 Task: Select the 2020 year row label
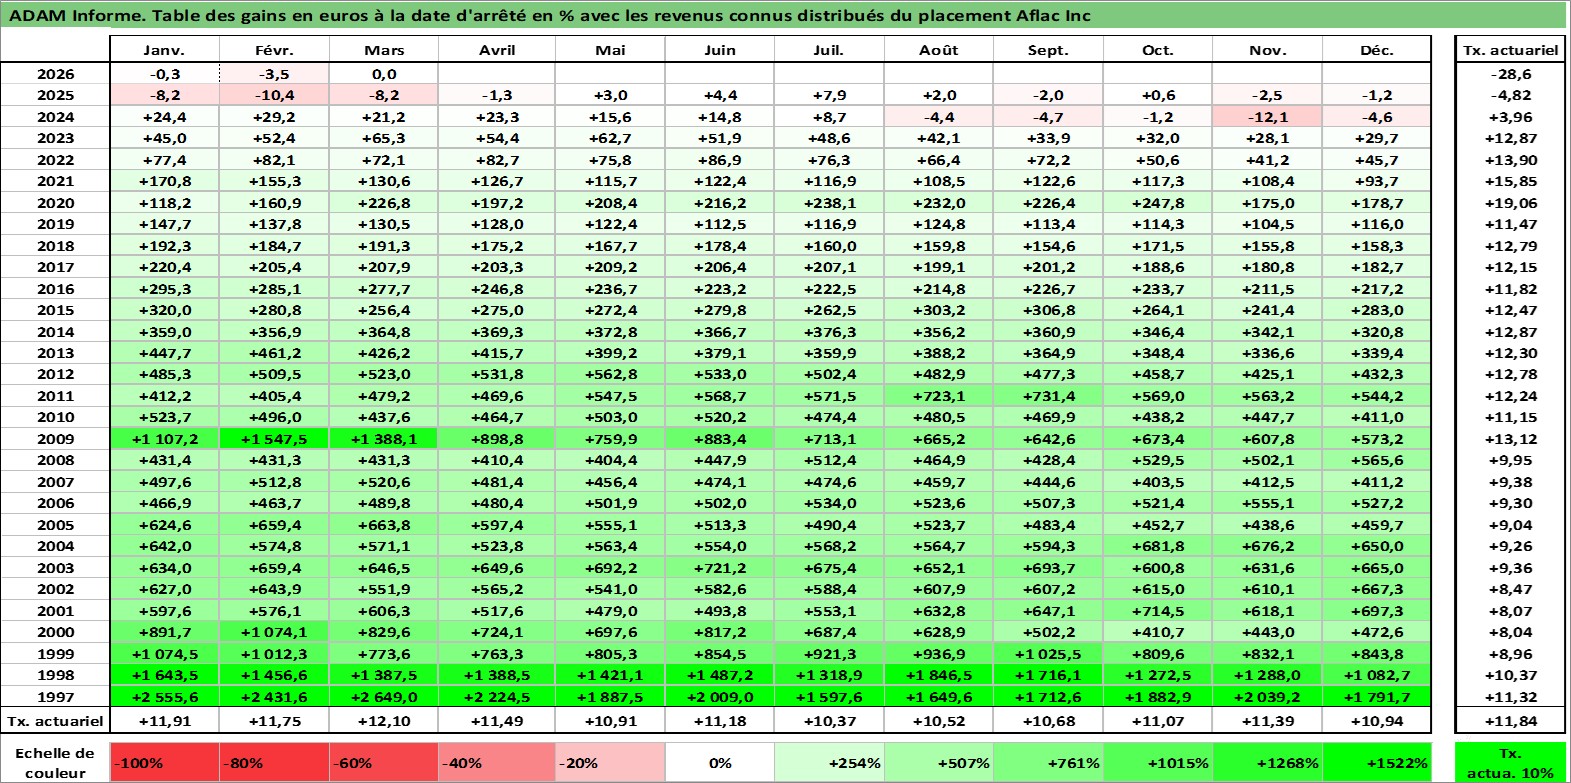(55, 203)
